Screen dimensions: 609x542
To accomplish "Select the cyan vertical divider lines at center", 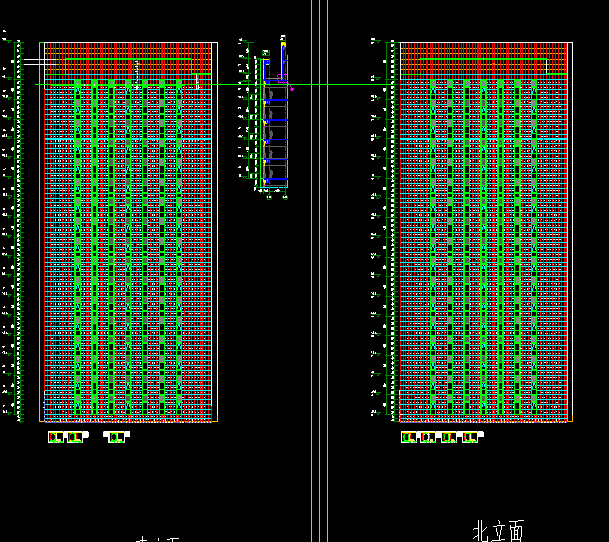I will 319,300.
